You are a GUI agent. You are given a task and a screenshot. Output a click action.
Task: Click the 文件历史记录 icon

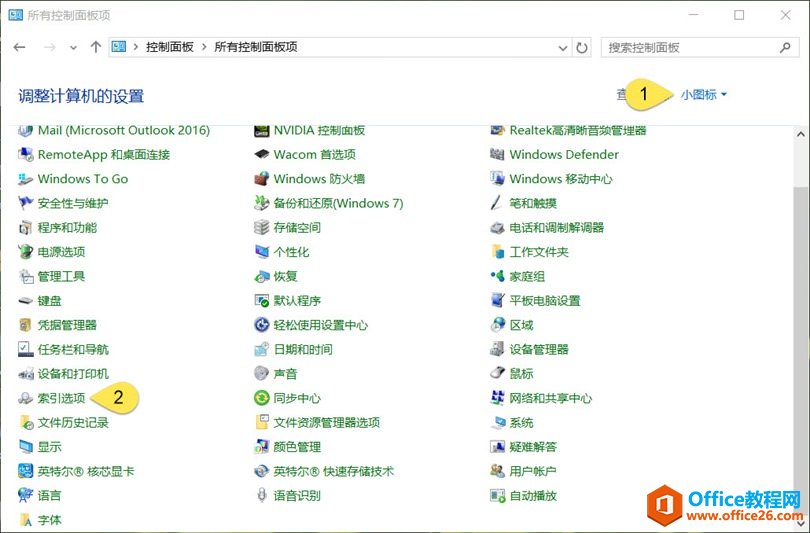pyautogui.click(x=25, y=422)
